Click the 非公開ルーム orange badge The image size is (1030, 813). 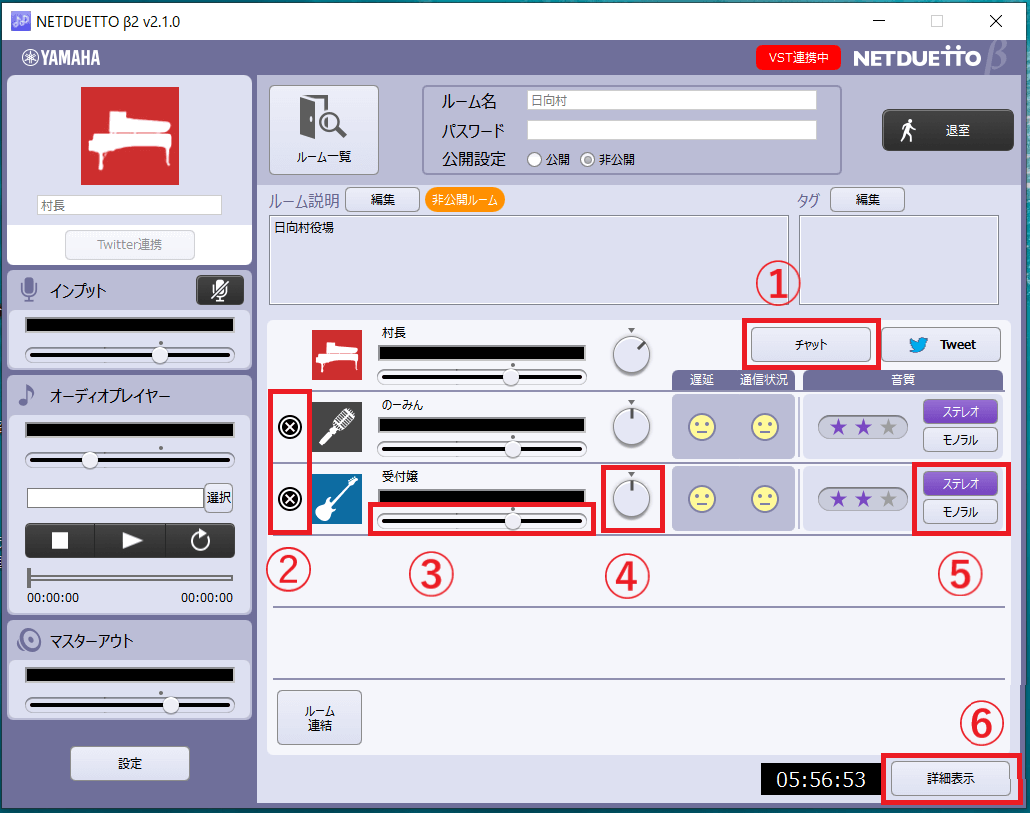[464, 200]
